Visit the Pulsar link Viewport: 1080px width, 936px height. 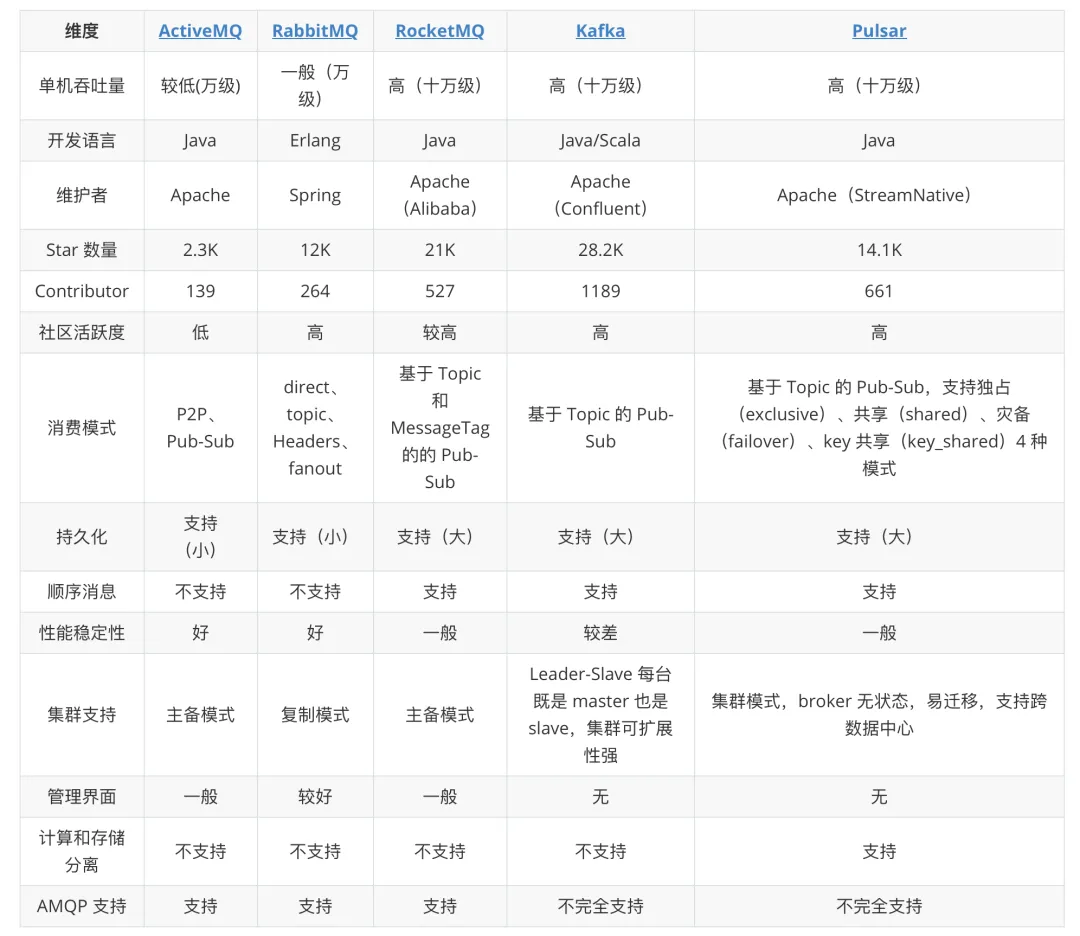(x=879, y=31)
